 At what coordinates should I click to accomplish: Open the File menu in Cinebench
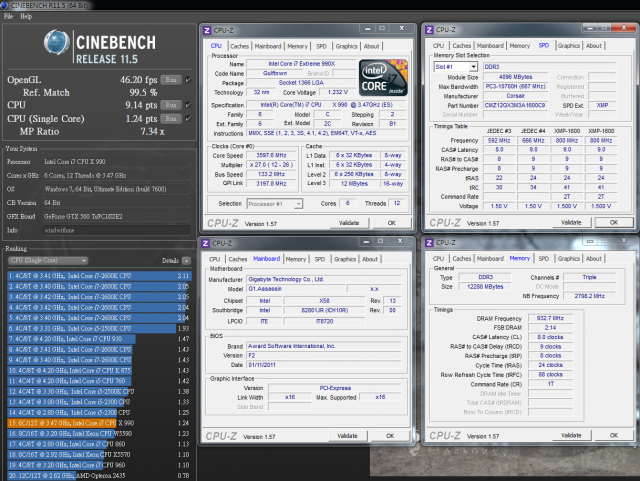click(8, 16)
